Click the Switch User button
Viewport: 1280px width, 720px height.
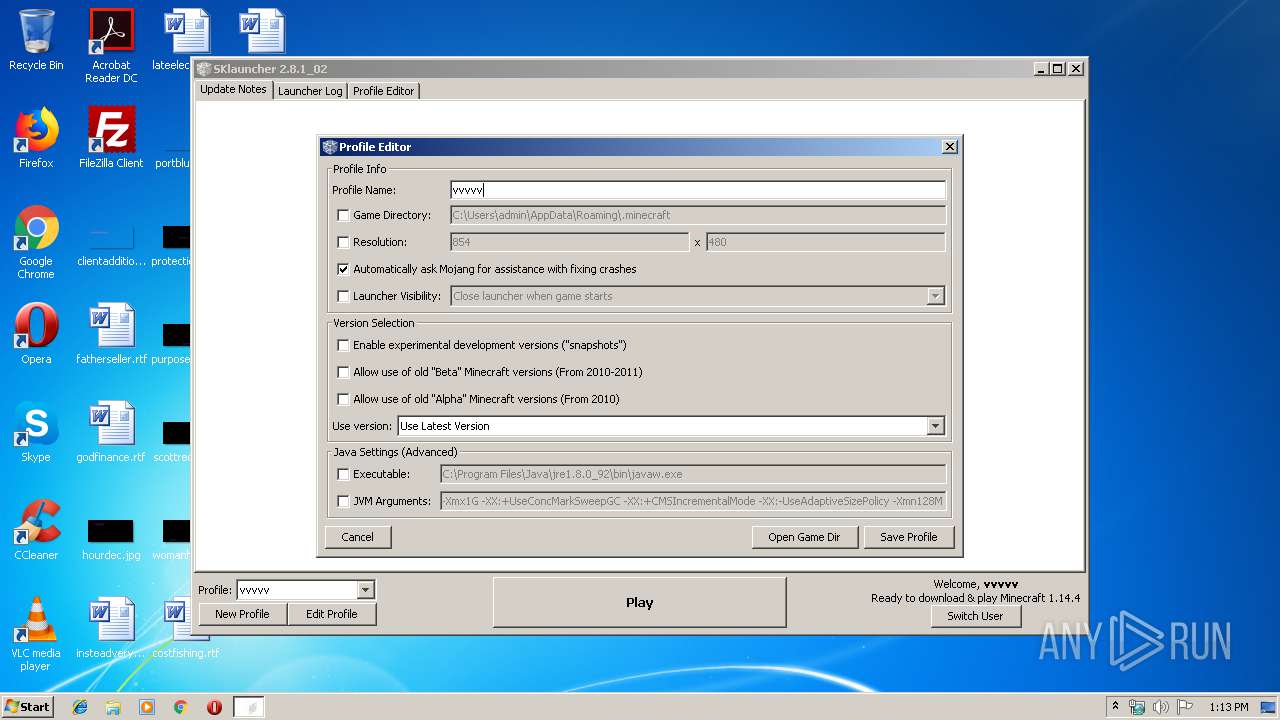pos(975,616)
